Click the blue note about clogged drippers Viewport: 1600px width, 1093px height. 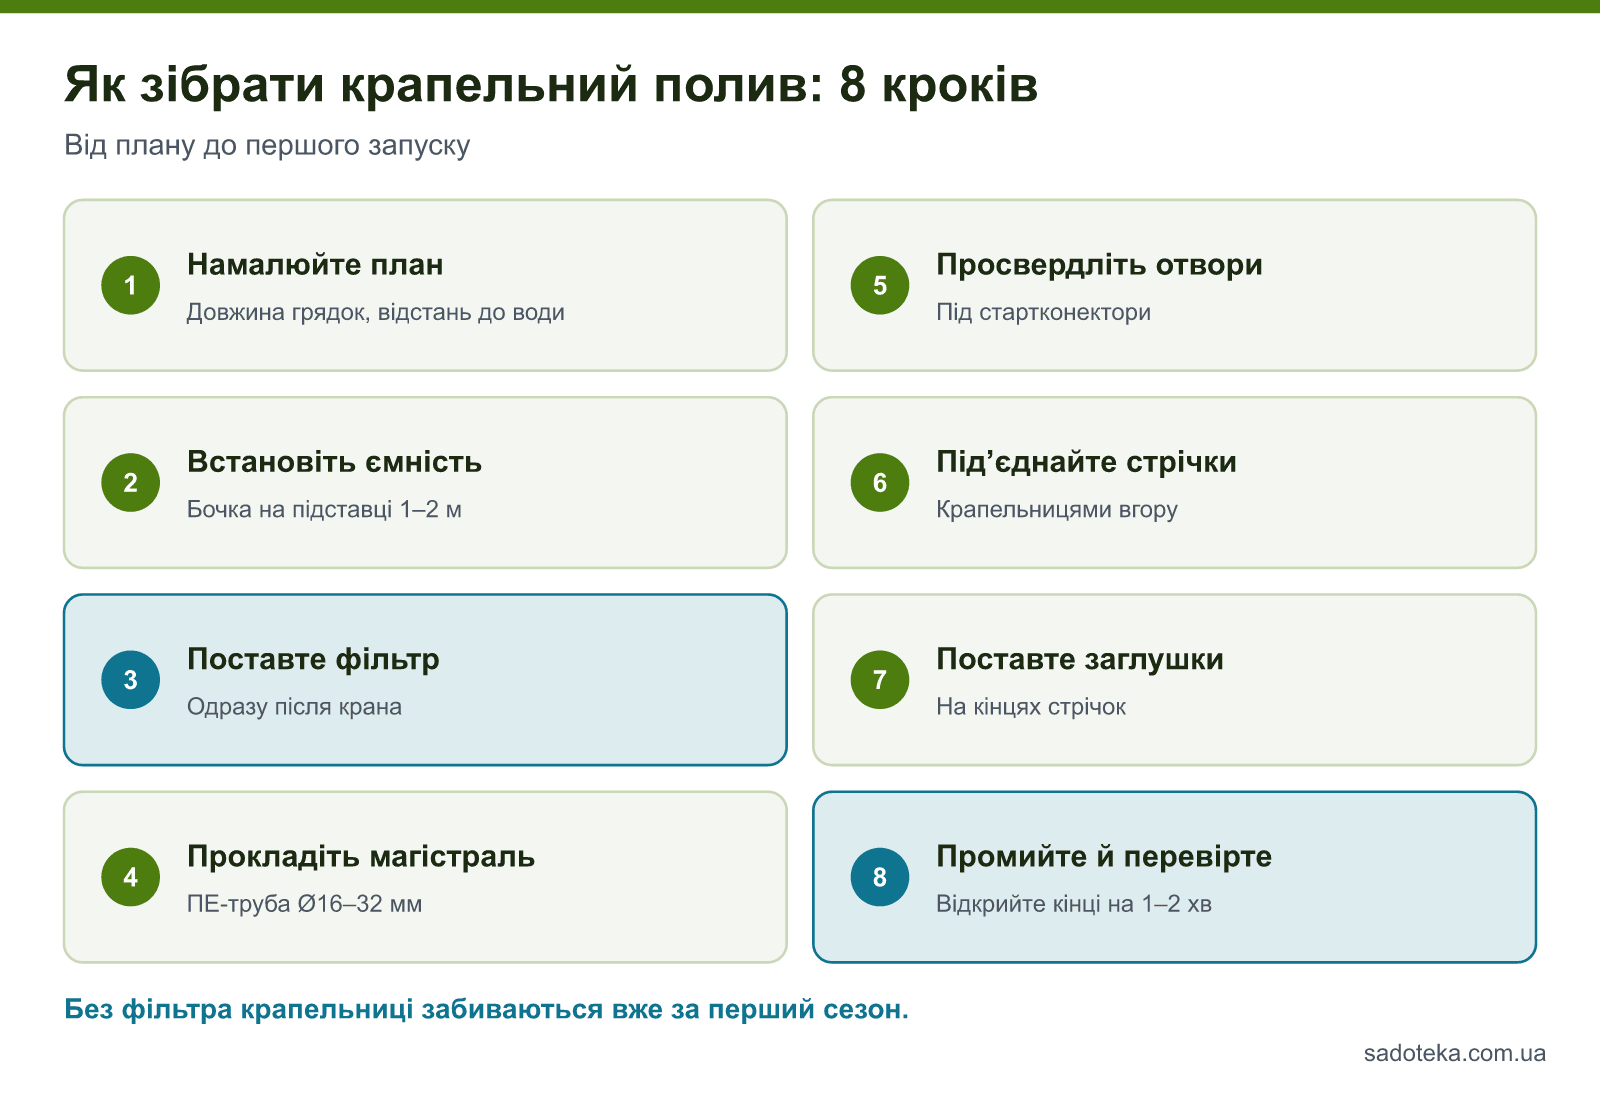pos(486,1009)
